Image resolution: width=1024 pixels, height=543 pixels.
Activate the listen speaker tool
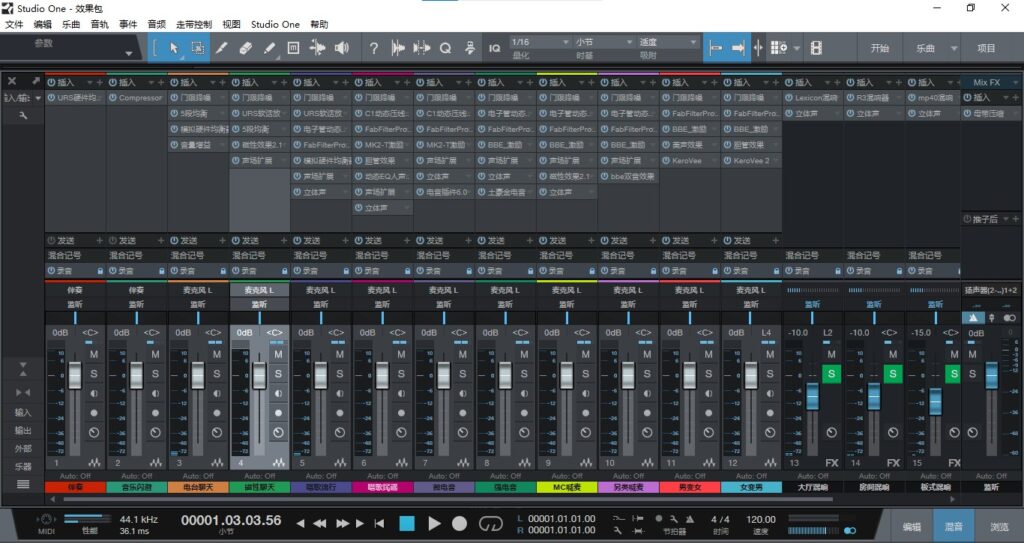coord(342,48)
